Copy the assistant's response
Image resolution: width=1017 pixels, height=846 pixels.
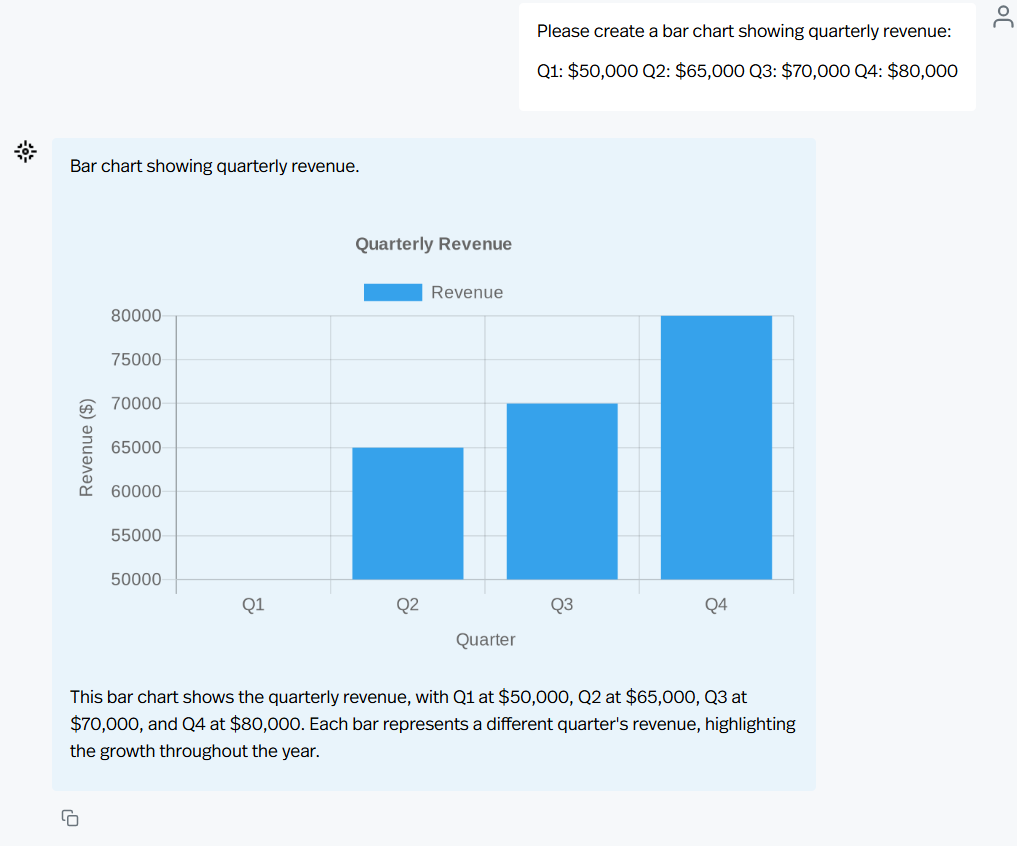point(70,818)
